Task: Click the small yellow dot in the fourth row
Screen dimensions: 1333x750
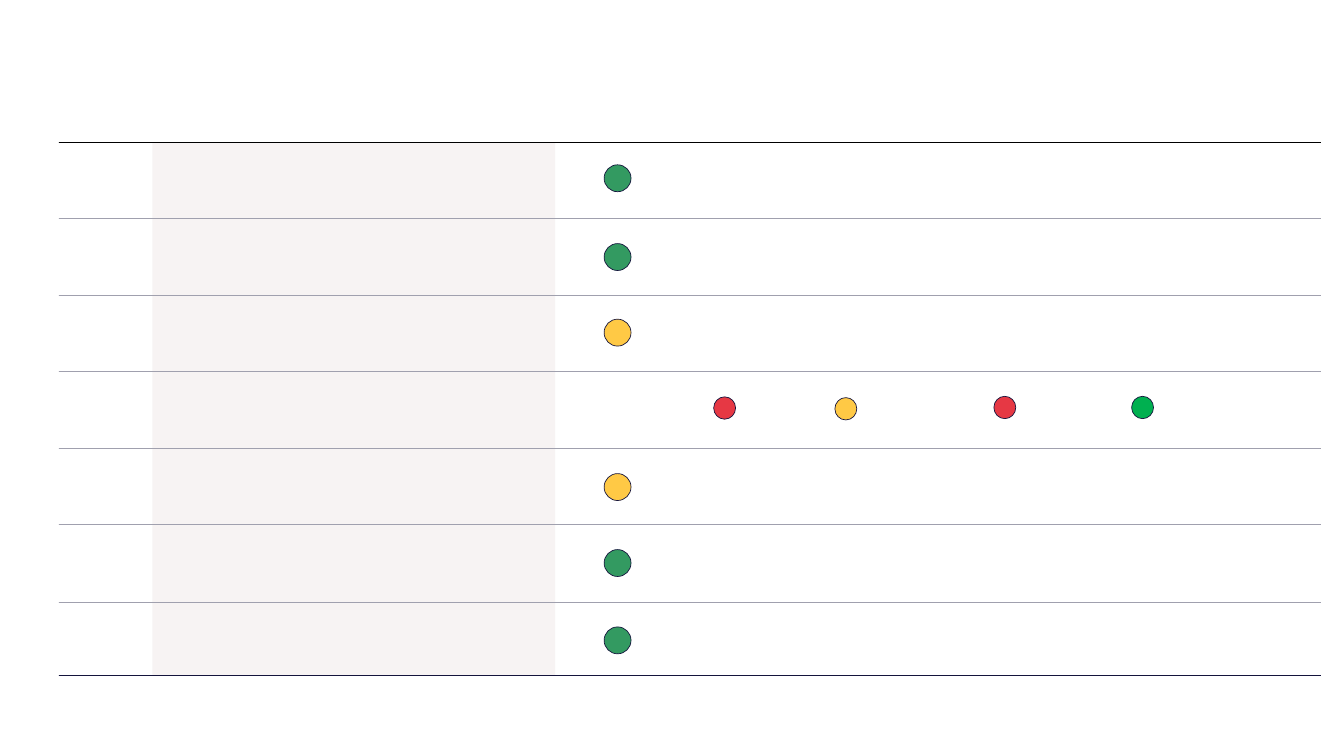Action: [x=845, y=408]
